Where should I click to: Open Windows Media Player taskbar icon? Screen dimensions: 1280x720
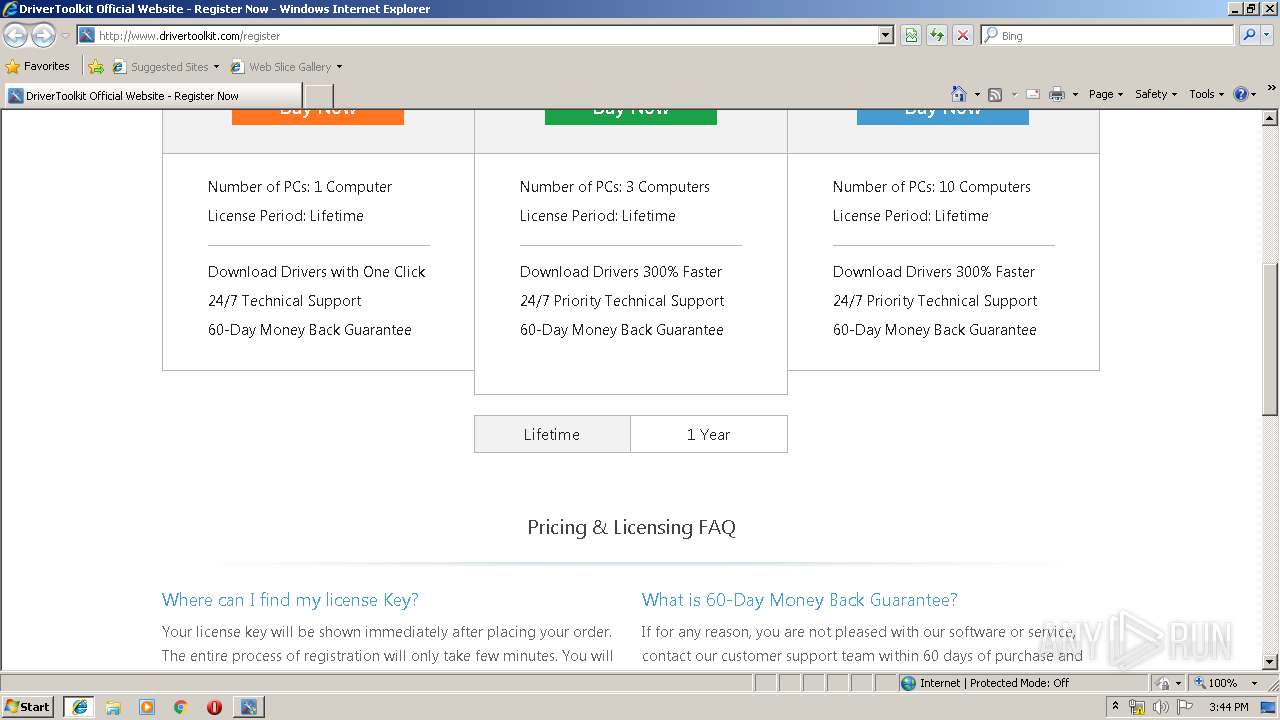pyautogui.click(x=147, y=707)
